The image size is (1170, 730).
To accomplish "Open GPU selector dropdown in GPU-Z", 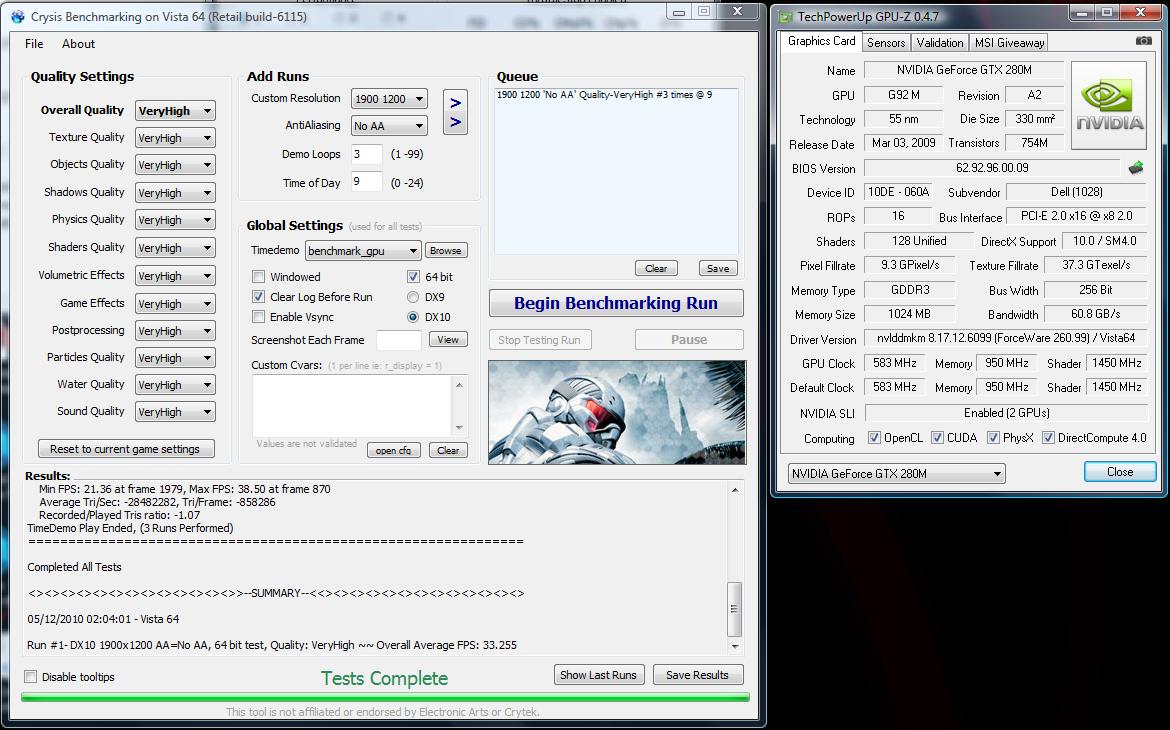I will (896, 474).
